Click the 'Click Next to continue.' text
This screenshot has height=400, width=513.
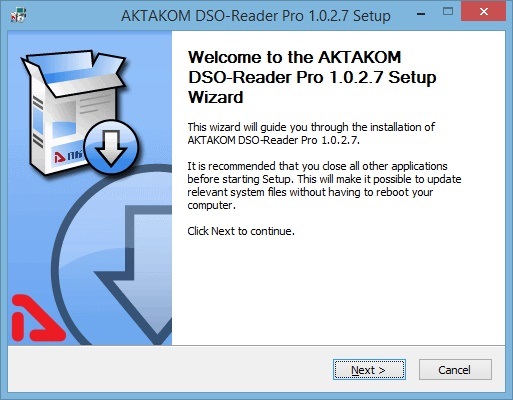pos(241,231)
